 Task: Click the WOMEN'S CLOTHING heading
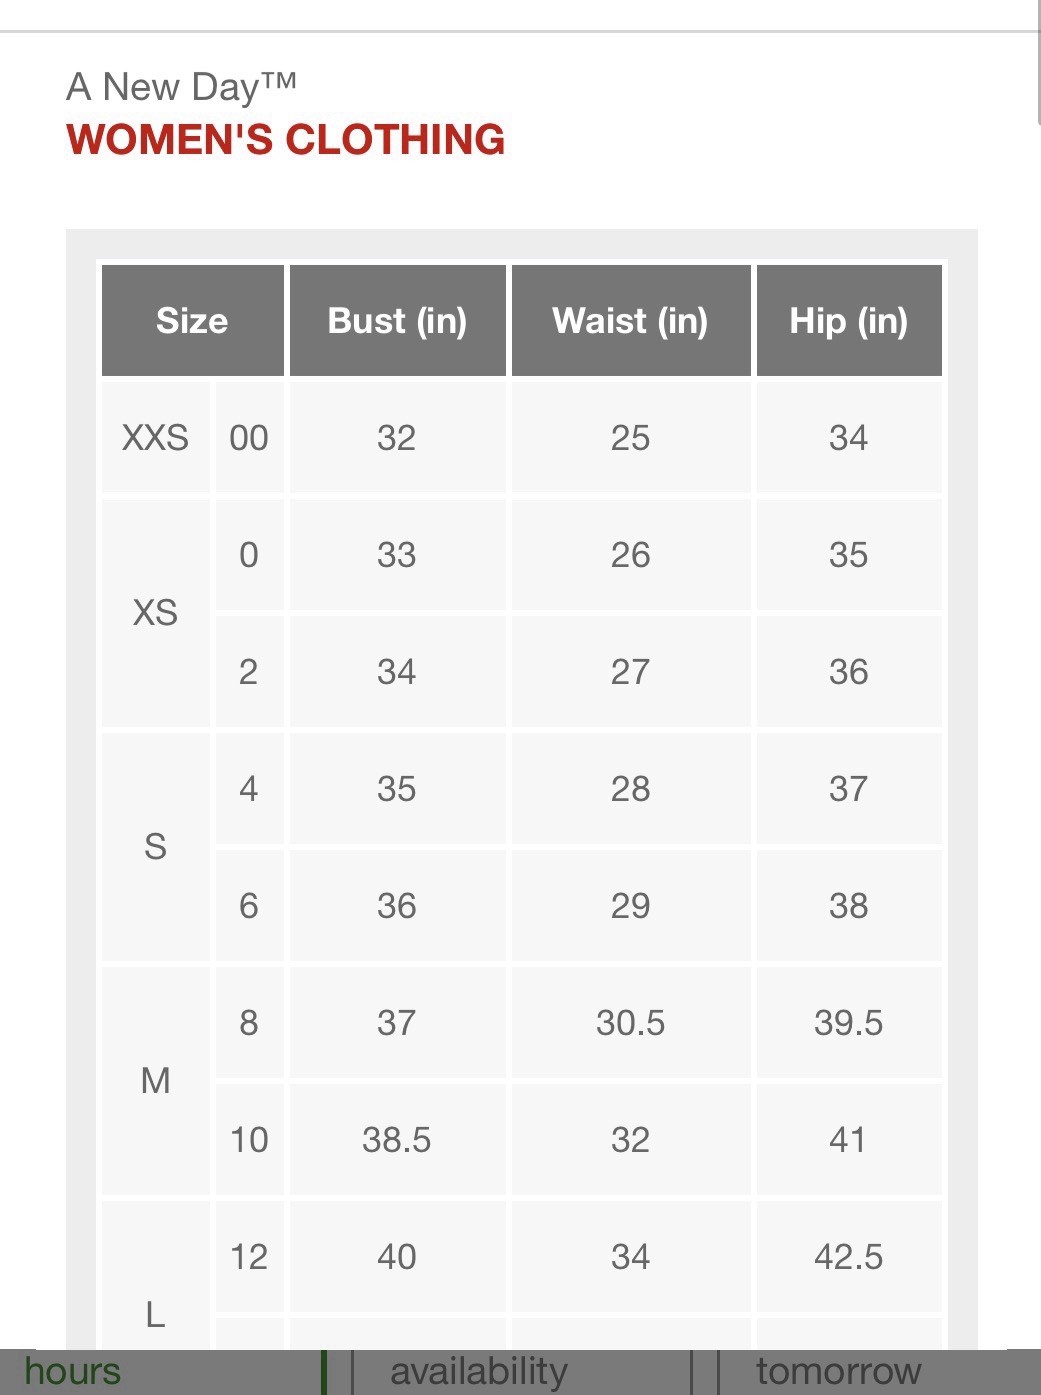pos(286,139)
